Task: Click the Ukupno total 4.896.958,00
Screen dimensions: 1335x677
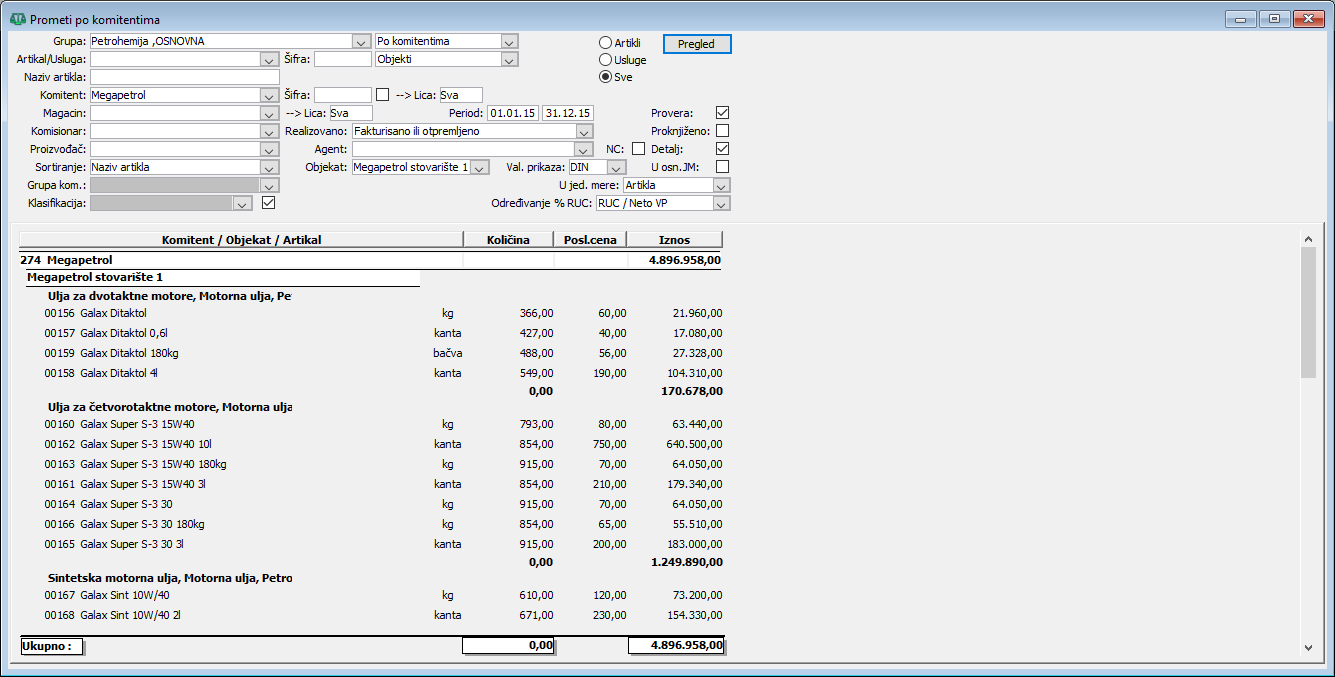Action: click(x=676, y=646)
